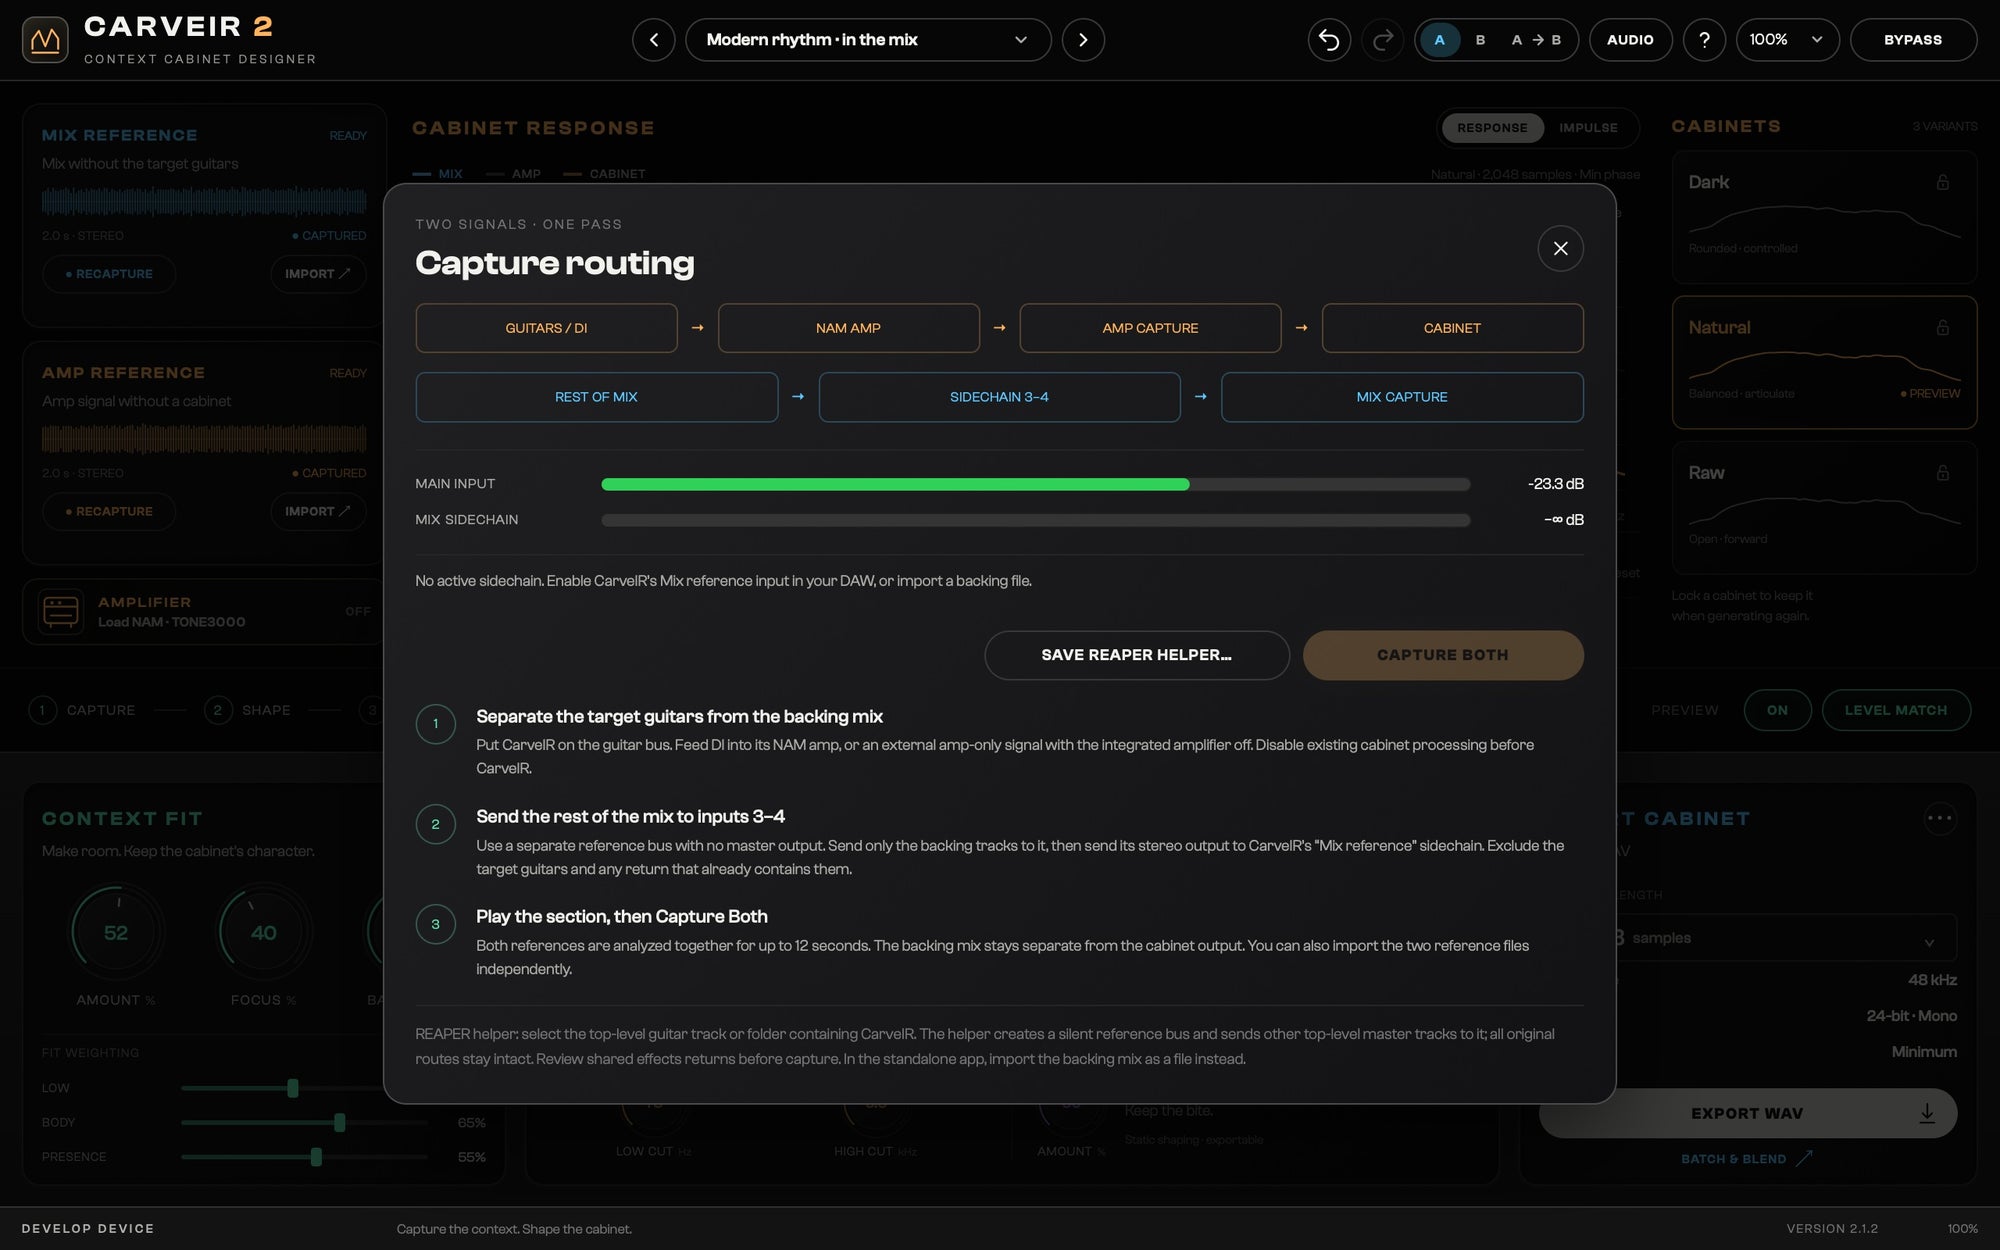
Task: Copy A to B
Action: pyautogui.click(x=1536, y=40)
